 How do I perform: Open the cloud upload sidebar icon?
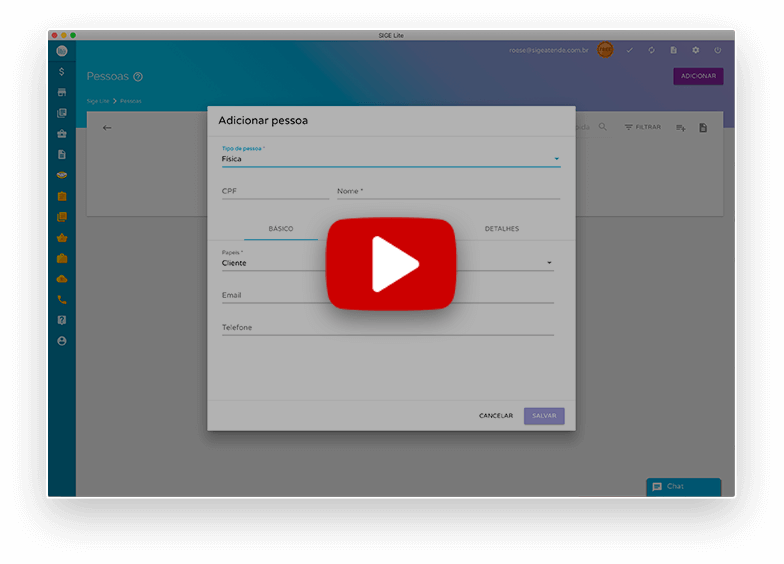[62, 279]
